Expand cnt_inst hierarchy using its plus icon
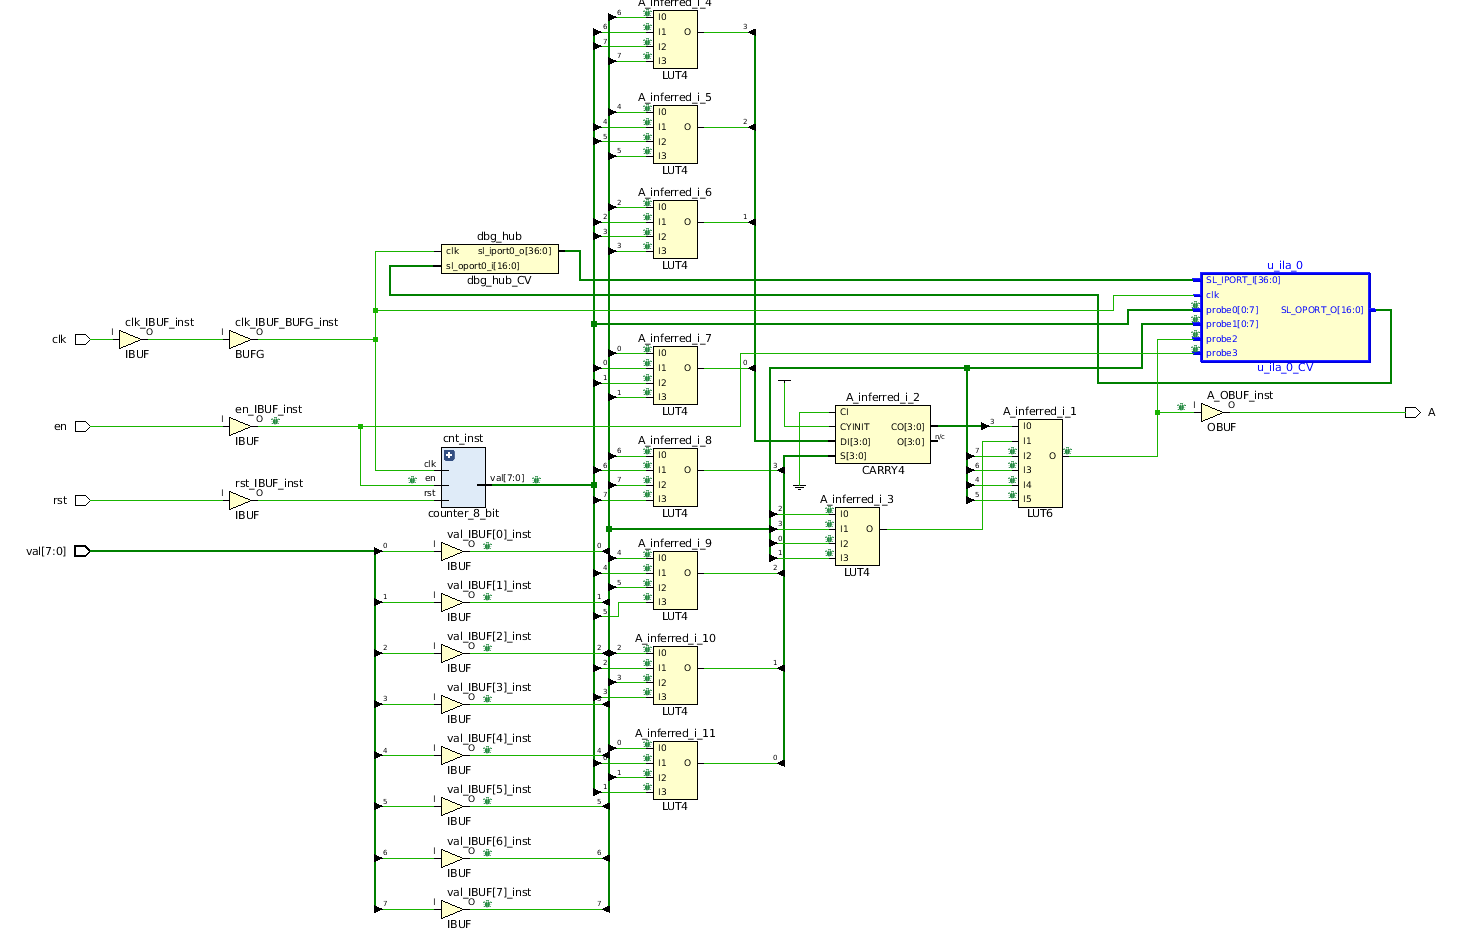This screenshot has height=938, width=1480. pyautogui.click(x=447, y=454)
